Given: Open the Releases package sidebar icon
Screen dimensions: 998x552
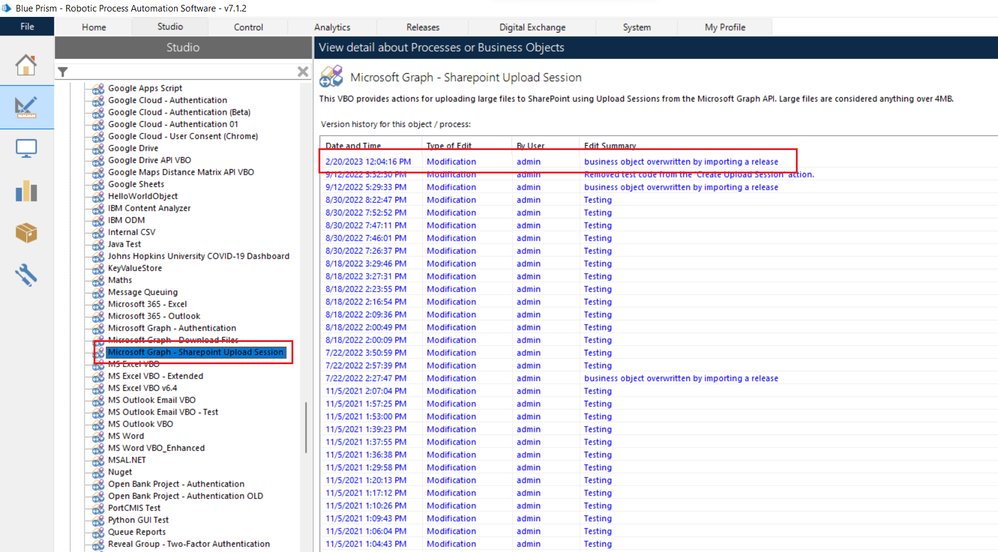Looking at the screenshot, I should pyautogui.click(x=27, y=232).
